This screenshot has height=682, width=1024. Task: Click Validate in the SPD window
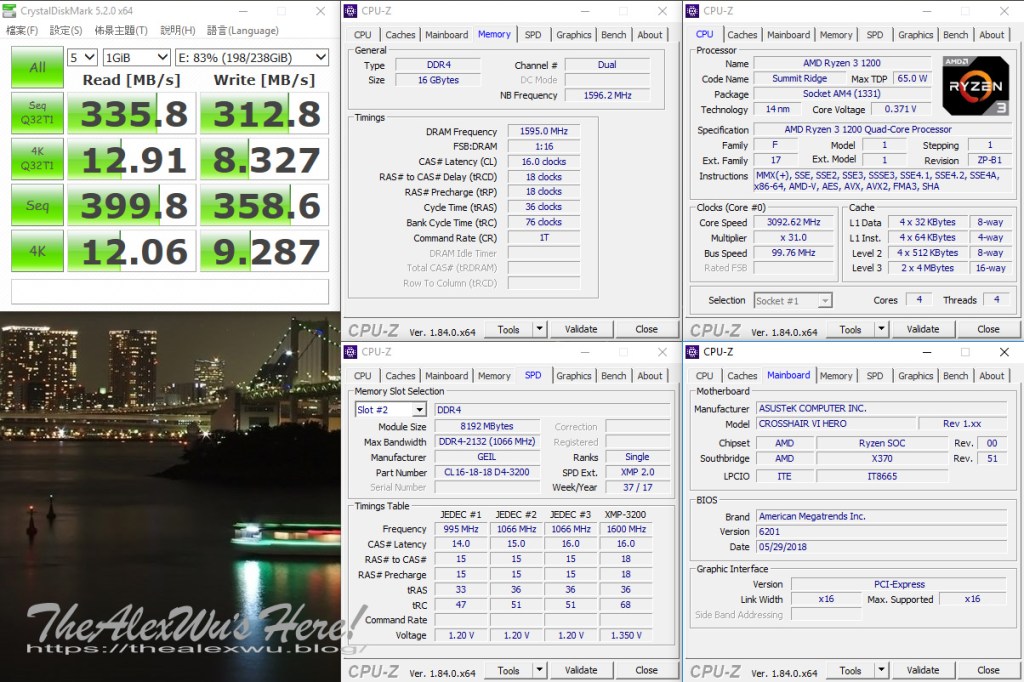click(x=581, y=670)
